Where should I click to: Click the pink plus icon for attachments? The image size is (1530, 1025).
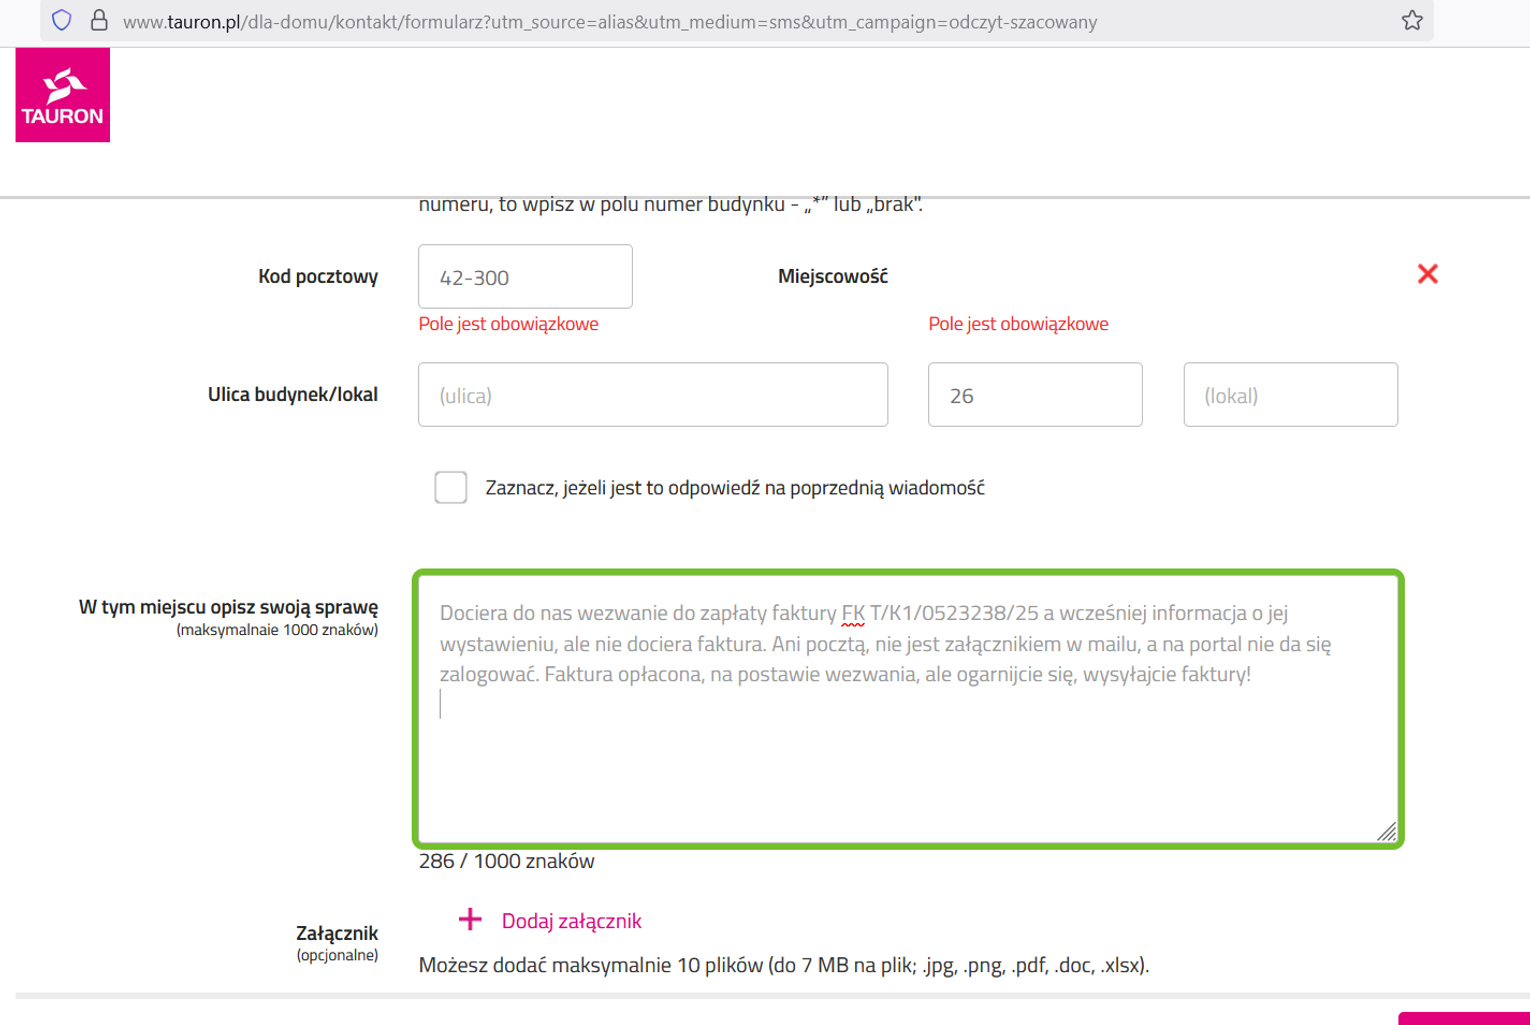click(x=470, y=919)
